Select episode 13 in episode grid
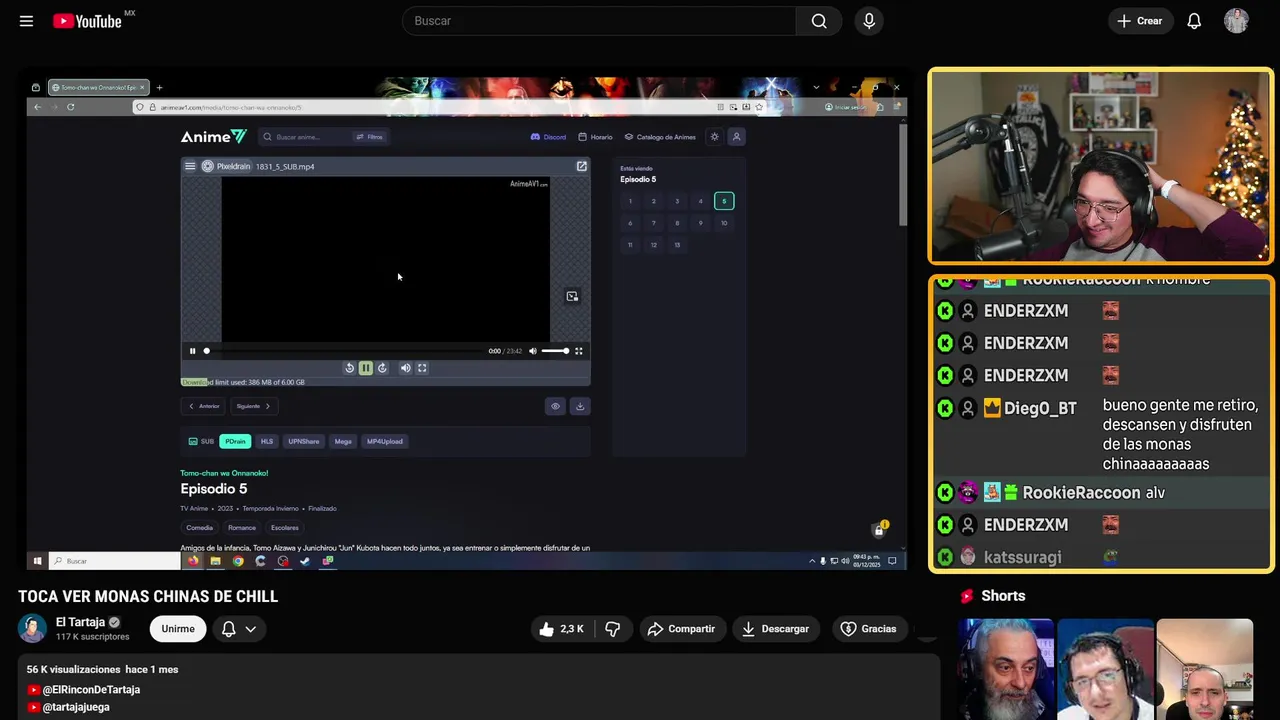The height and width of the screenshot is (720, 1280). (x=677, y=245)
